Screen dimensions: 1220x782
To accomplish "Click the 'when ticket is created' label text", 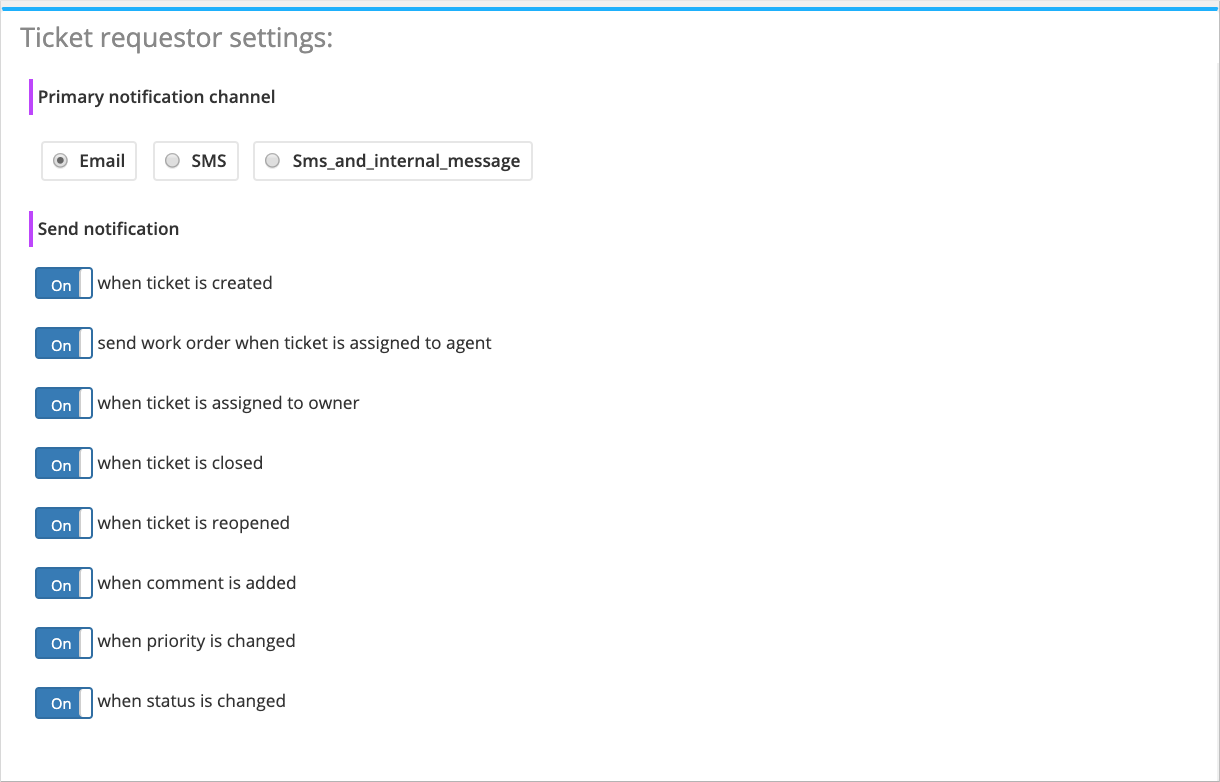I will (185, 283).
